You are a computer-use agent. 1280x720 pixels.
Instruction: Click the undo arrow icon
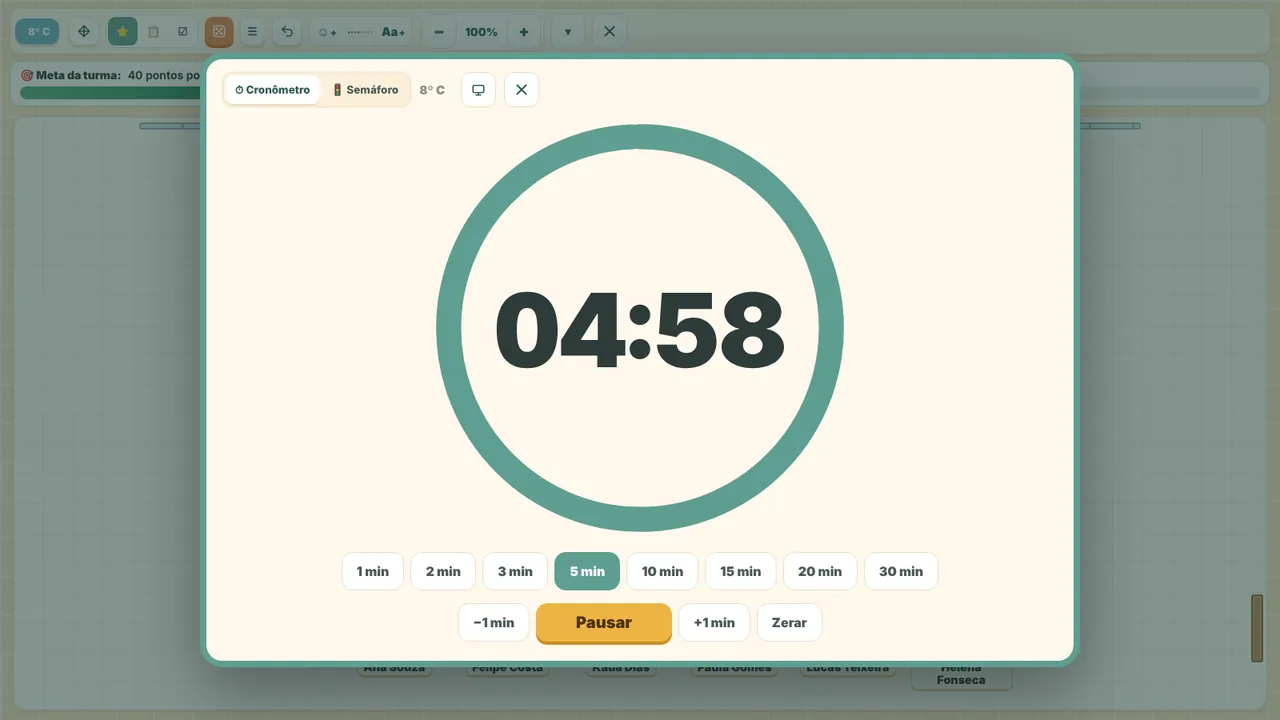pyautogui.click(x=287, y=32)
